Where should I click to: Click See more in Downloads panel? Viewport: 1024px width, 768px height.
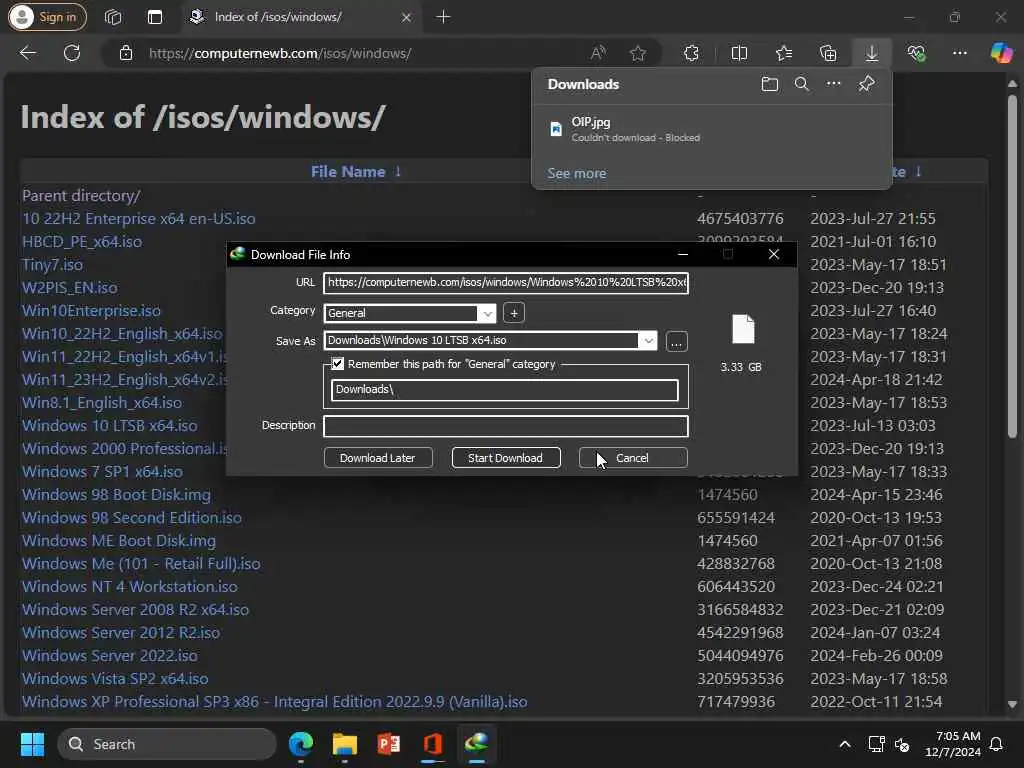[x=577, y=173]
